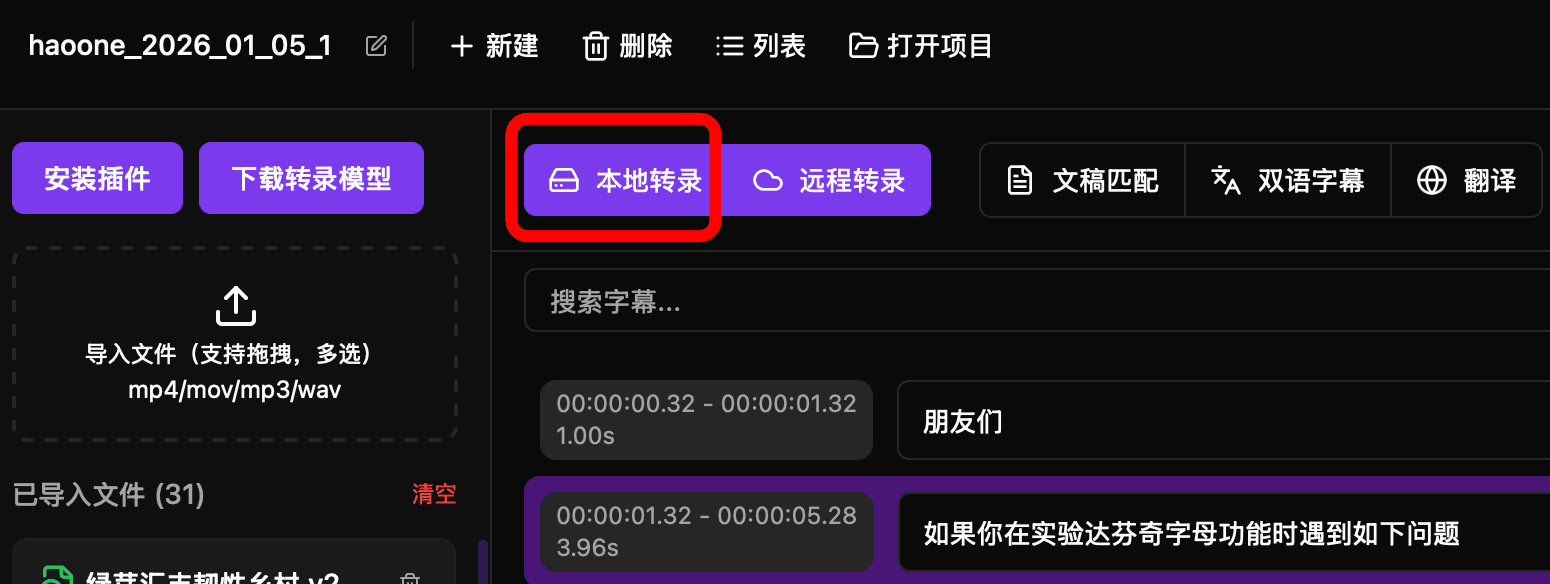Click the pencil icon to rename the project
Screen dimensions: 1550x584
(376, 46)
